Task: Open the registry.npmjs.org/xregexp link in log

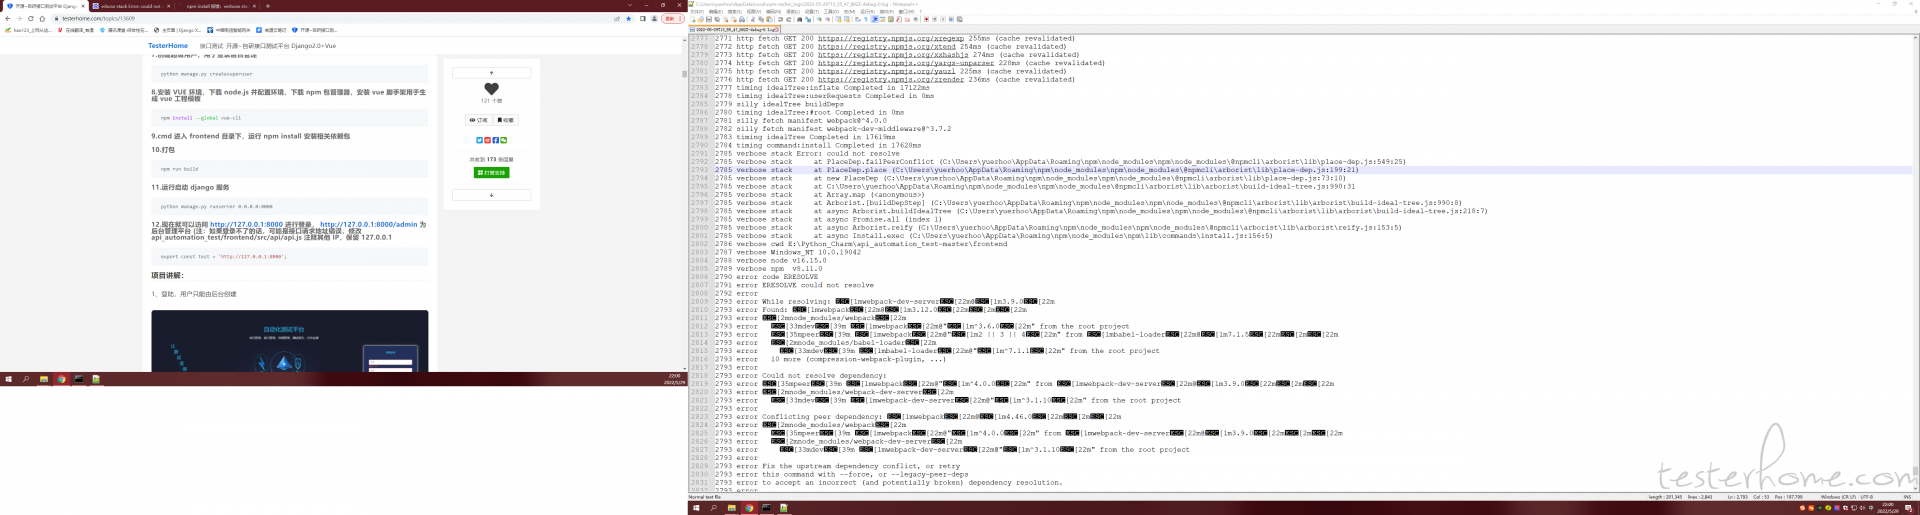Action: tap(891, 38)
